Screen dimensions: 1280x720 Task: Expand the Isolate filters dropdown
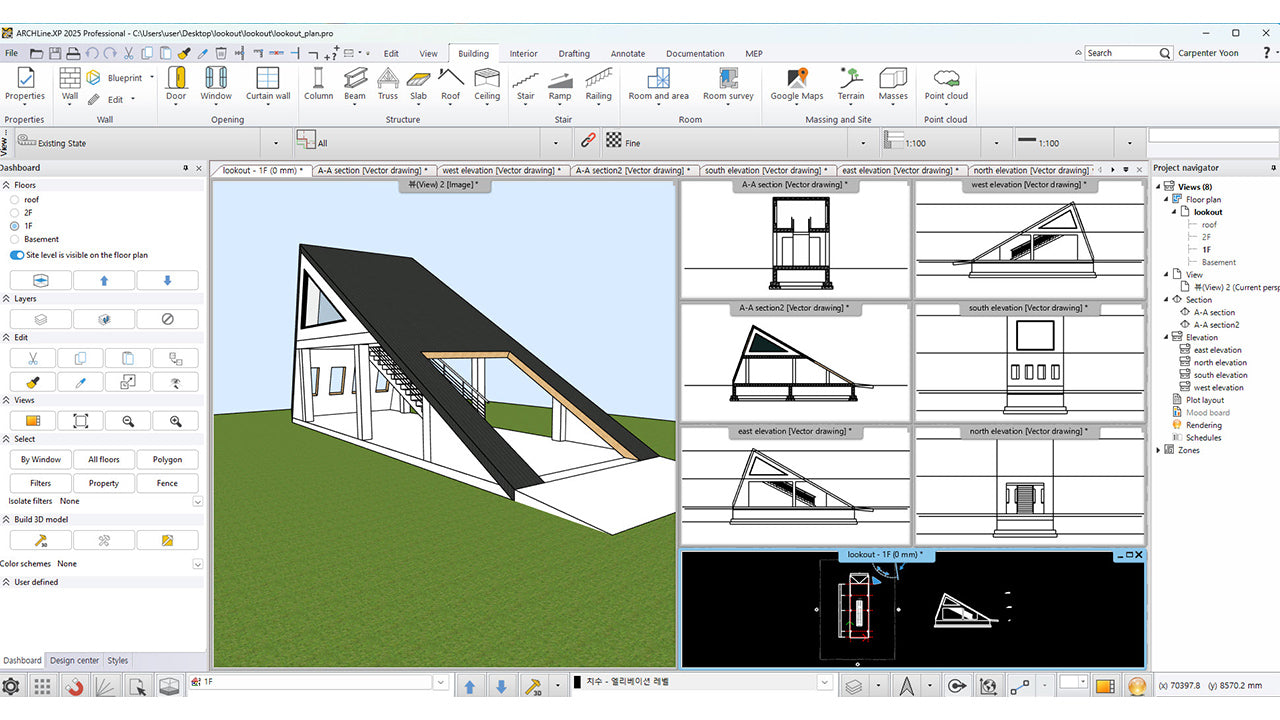pos(197,501)
